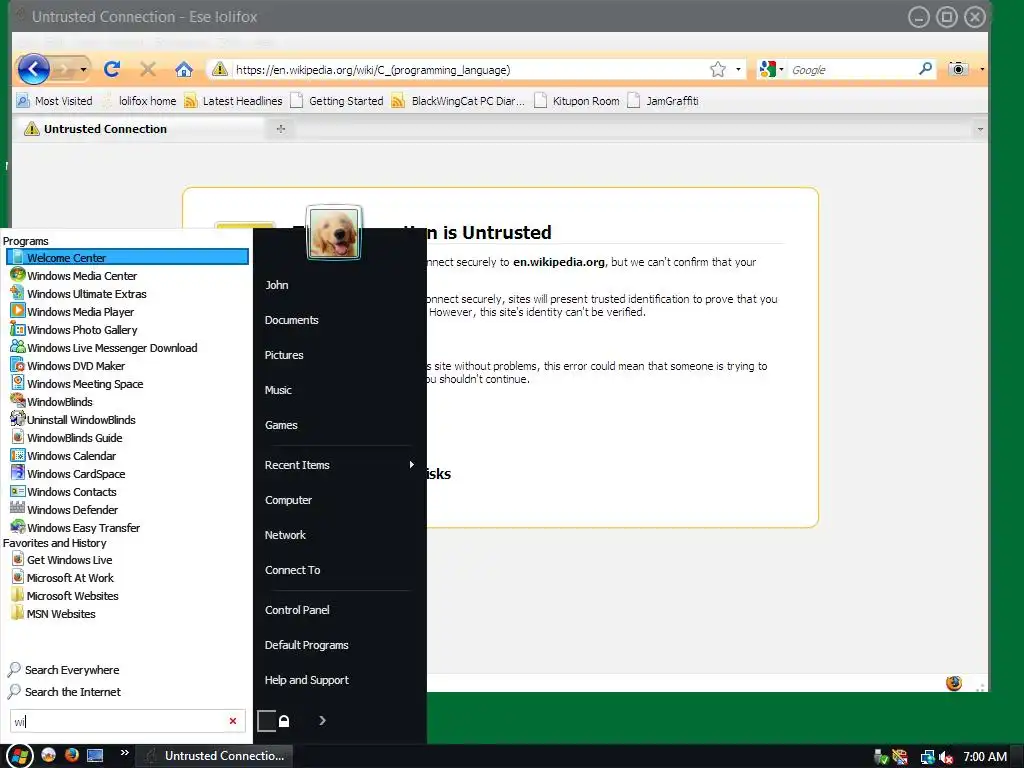Open Most Visited bookmarks button
The width and height of the screenshot is (1024, 768).
(54, 101)
